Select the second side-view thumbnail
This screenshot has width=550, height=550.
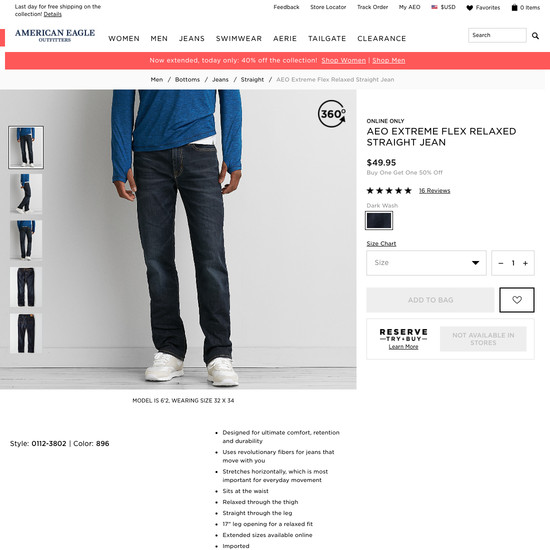[26, 194]
